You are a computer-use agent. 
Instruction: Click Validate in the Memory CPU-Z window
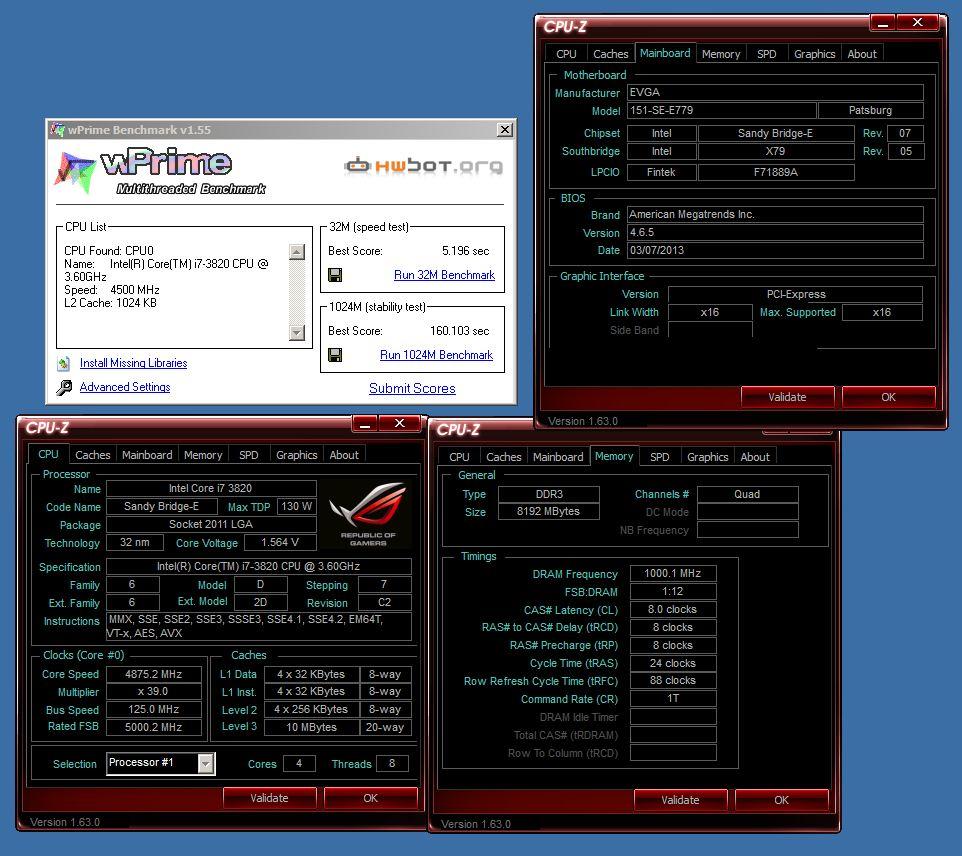point(680,800)
